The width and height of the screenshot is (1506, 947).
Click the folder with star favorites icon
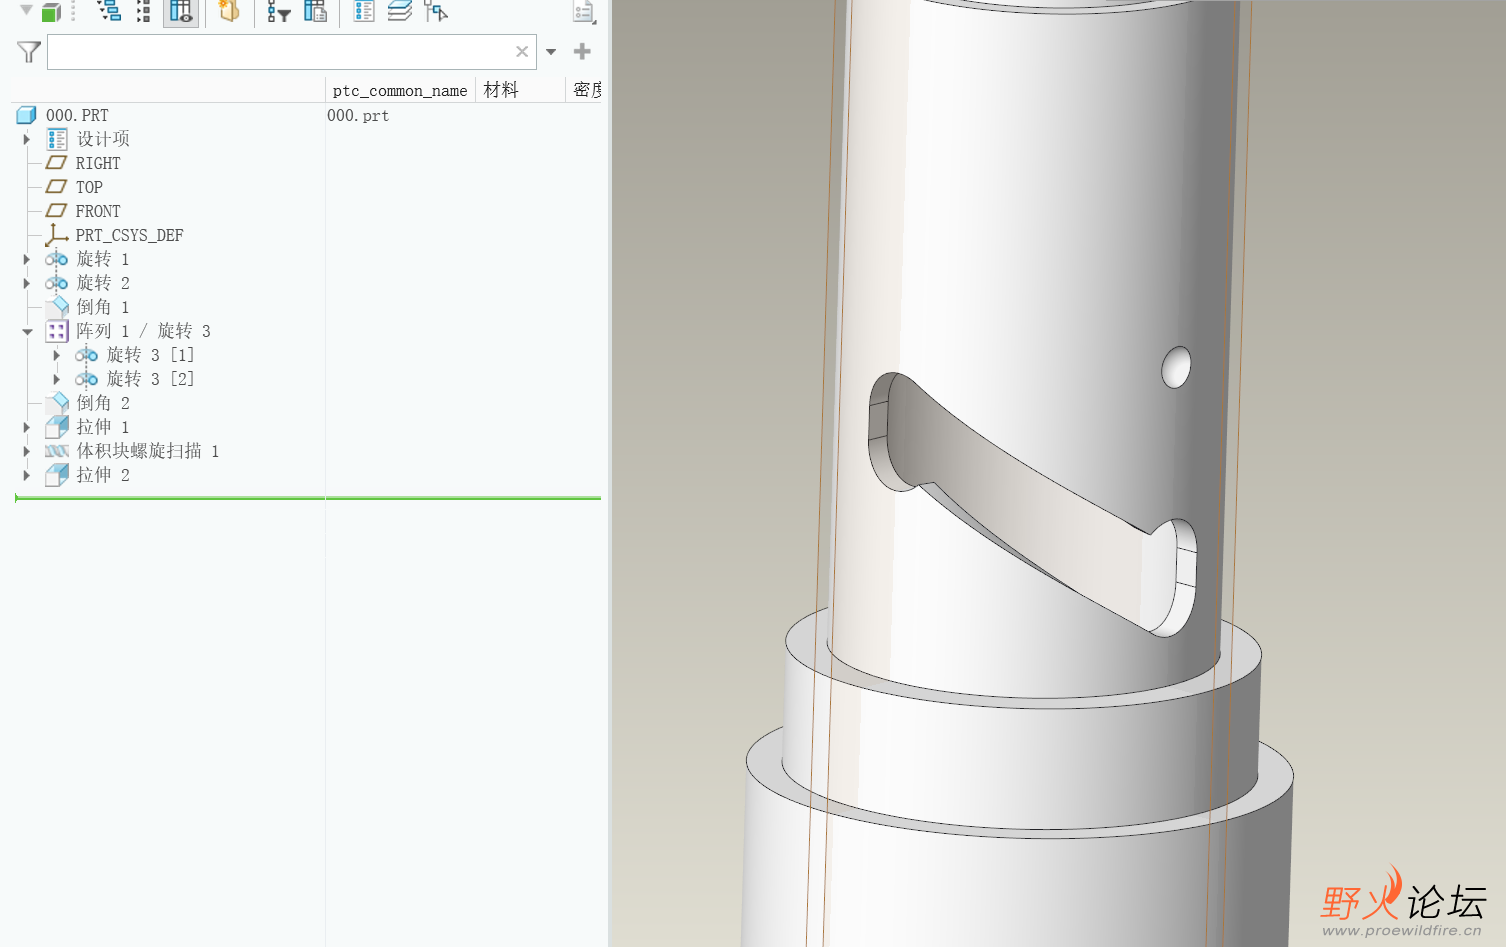click(x=229, y=11)
